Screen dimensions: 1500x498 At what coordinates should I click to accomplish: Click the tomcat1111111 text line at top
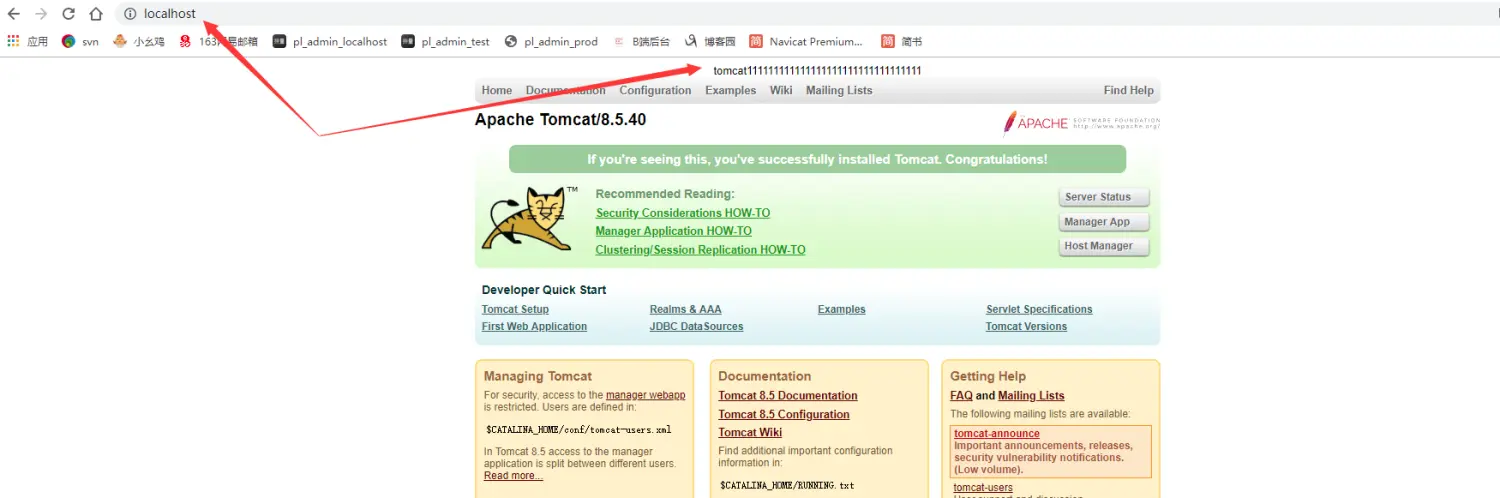click(817, 71)
